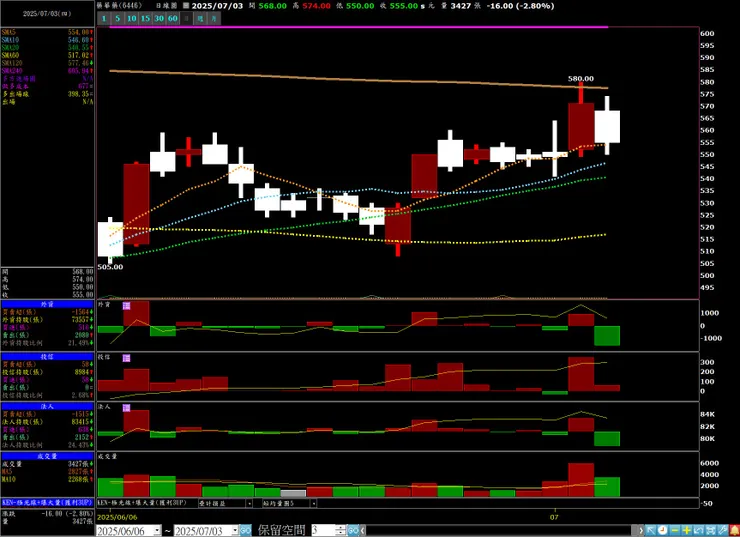Viewport: 740px width, 537px height.
Task: Click the 580.00 high price label
Action: coord(580,79)
